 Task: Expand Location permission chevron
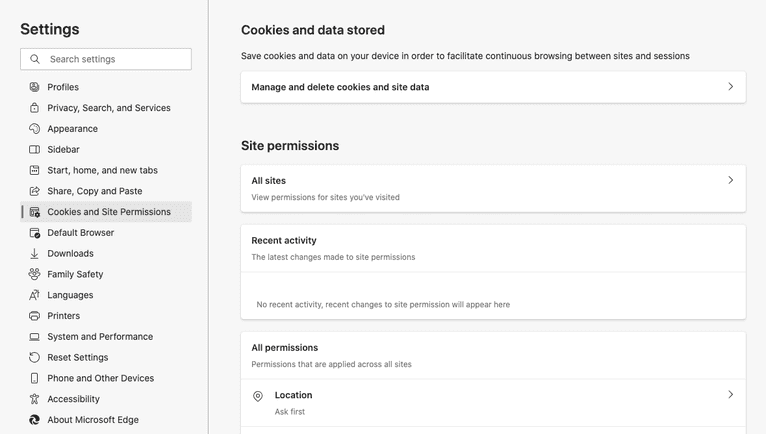point(730,395)
